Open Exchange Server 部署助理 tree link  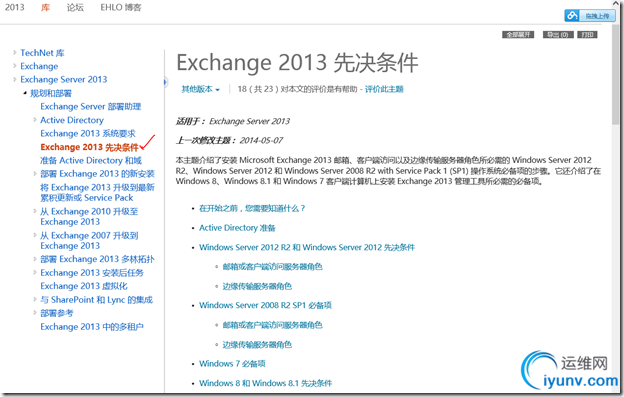(x=91, y=106)
